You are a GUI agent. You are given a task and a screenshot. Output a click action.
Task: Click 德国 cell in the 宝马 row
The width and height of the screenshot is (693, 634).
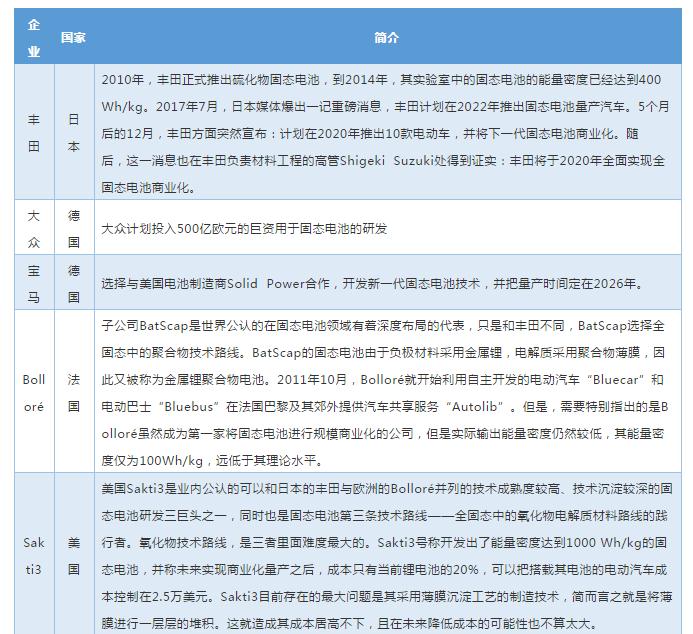74,282
